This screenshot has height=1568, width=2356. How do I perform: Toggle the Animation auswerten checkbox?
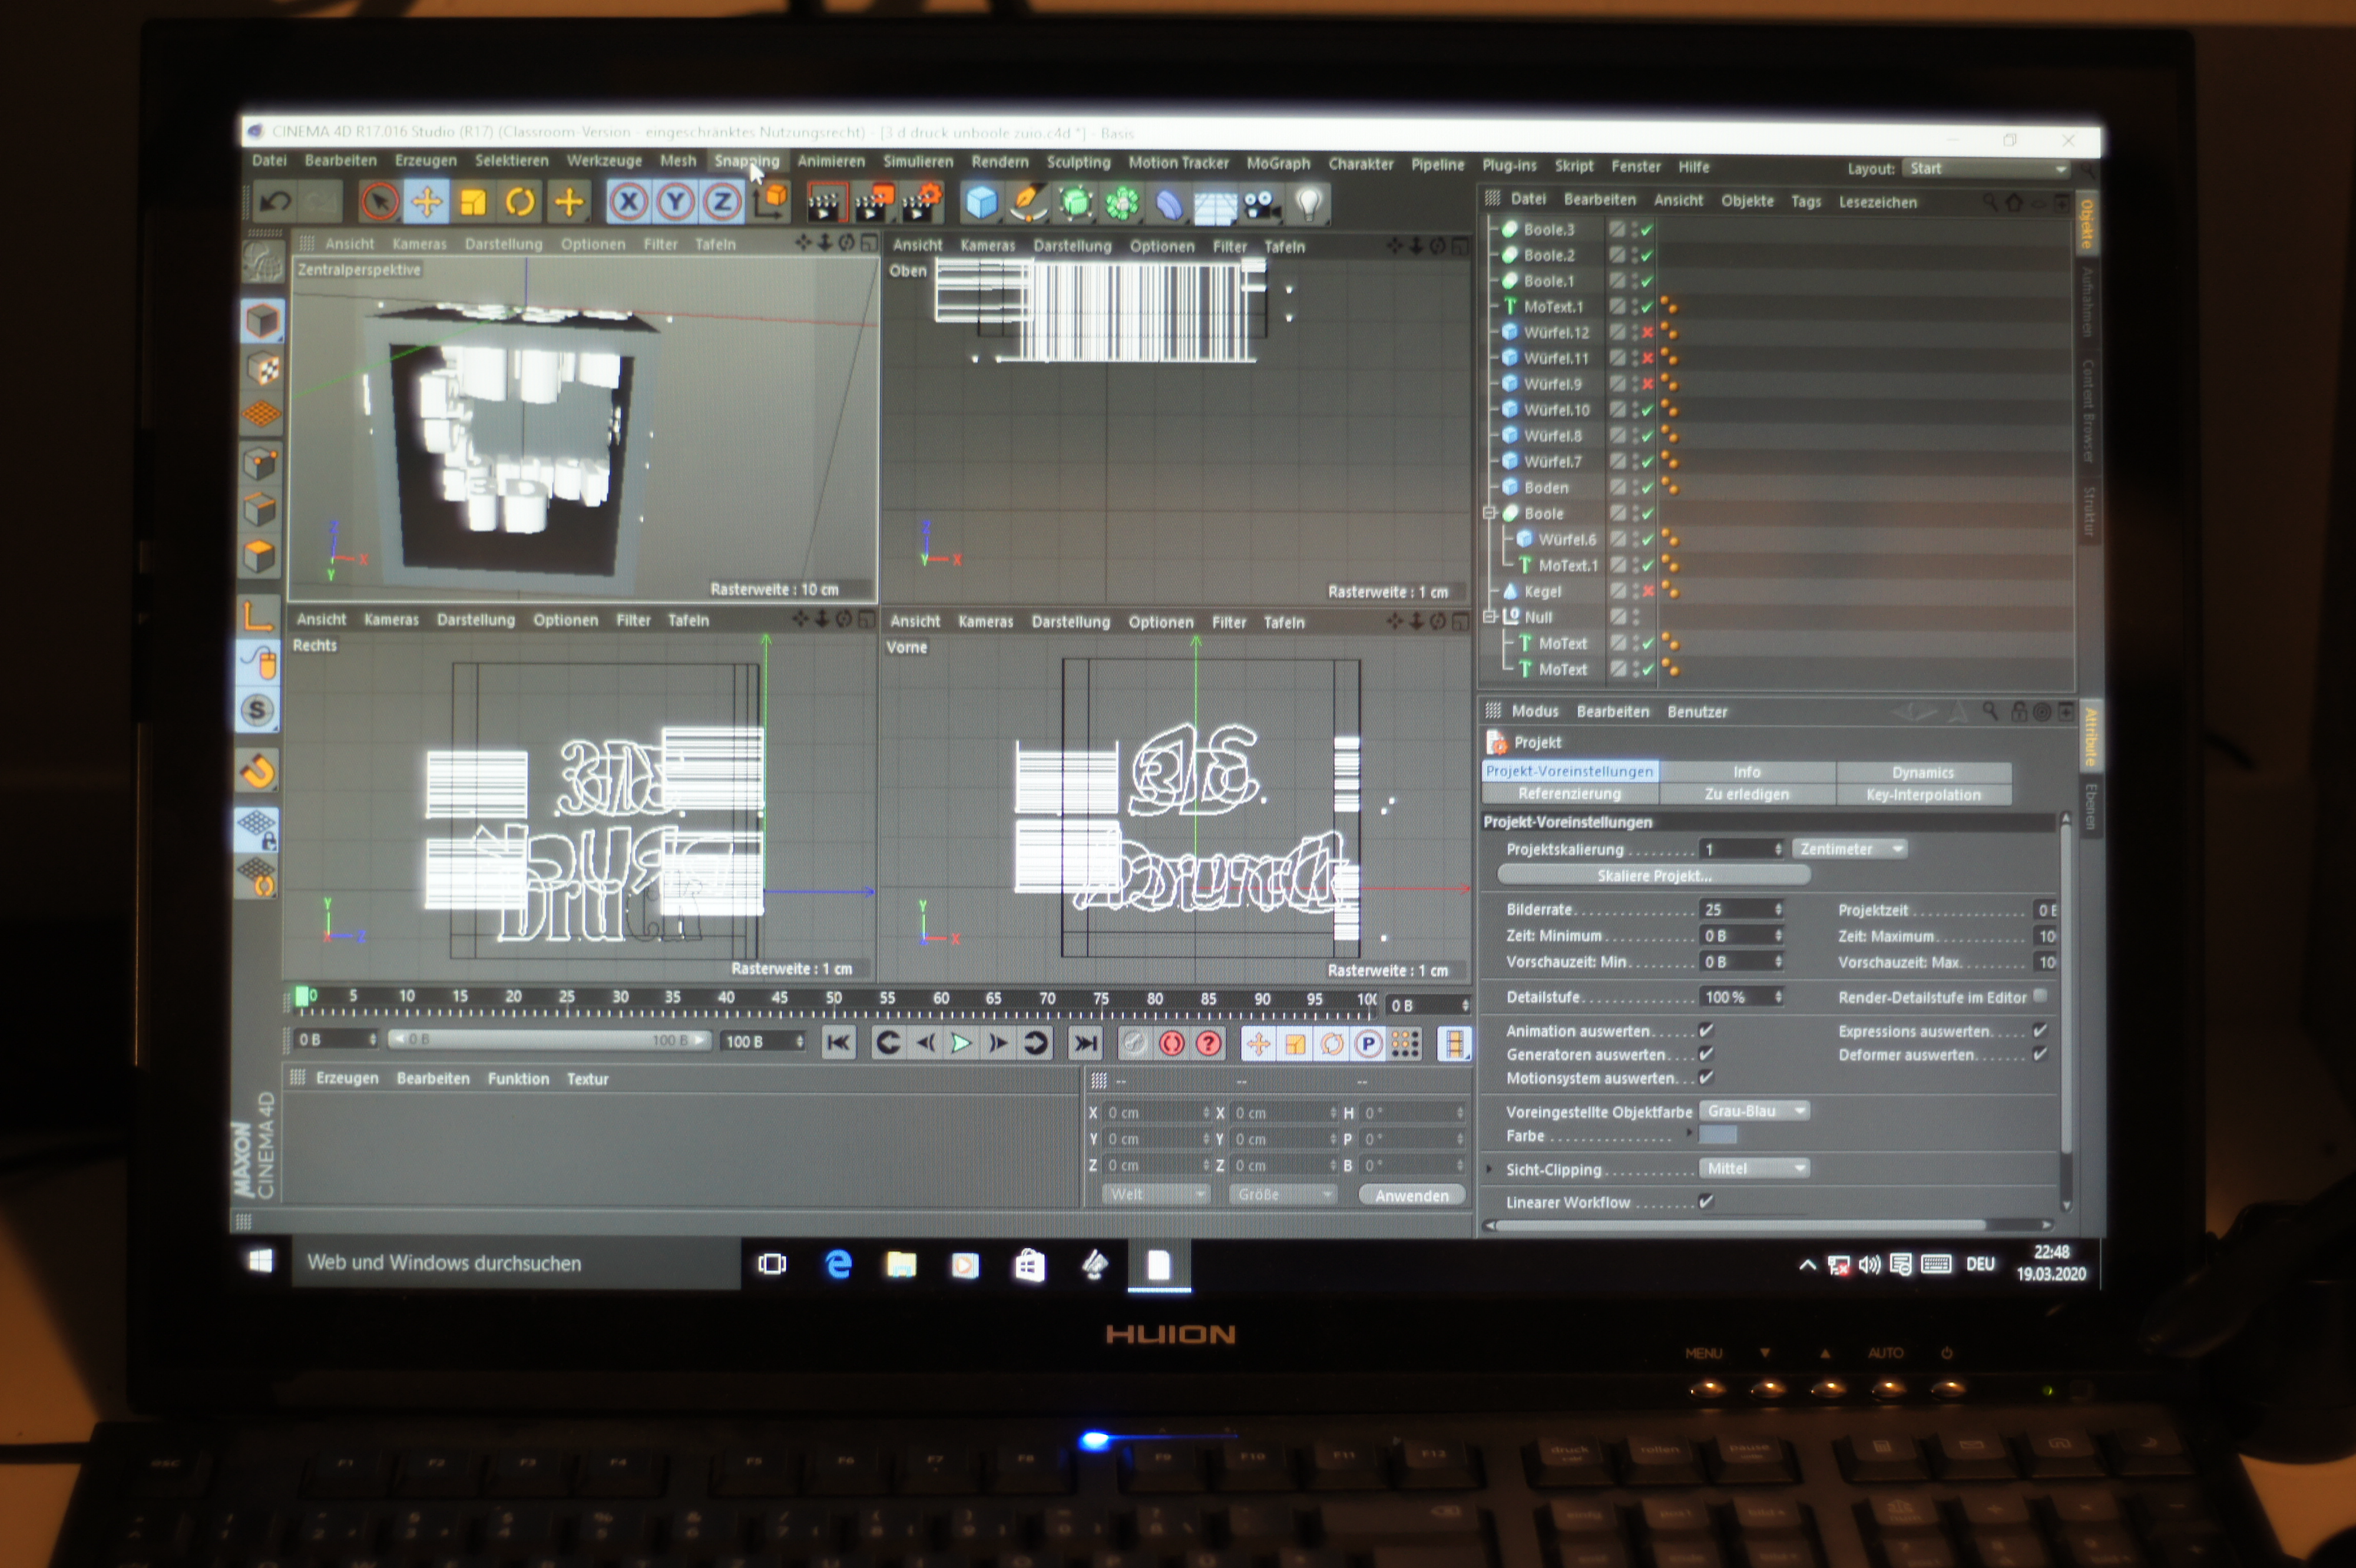pyautogui.click(x=1706, y=1030)
